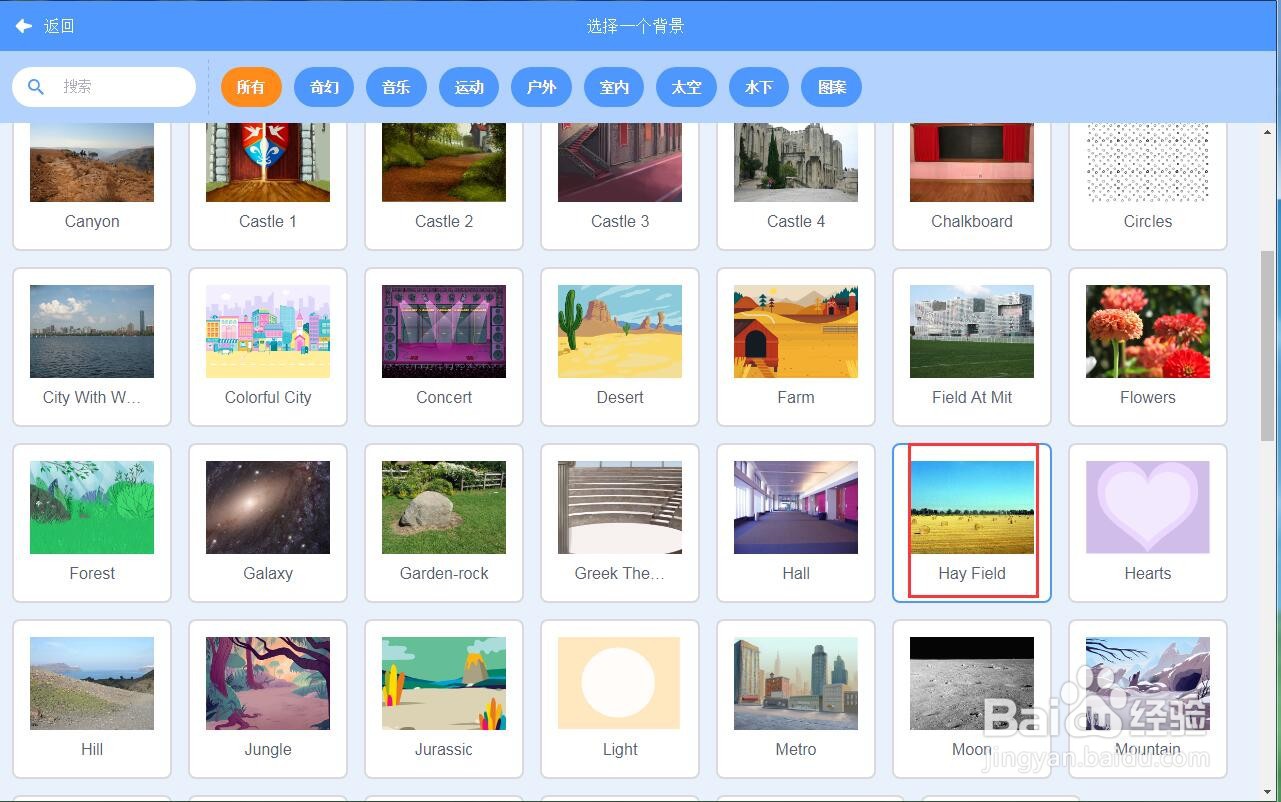Image resolution: width=1281 pixels, height=802 pixels.
Task: Pick the Colorful City backdrop
Action: click(268, 347)
